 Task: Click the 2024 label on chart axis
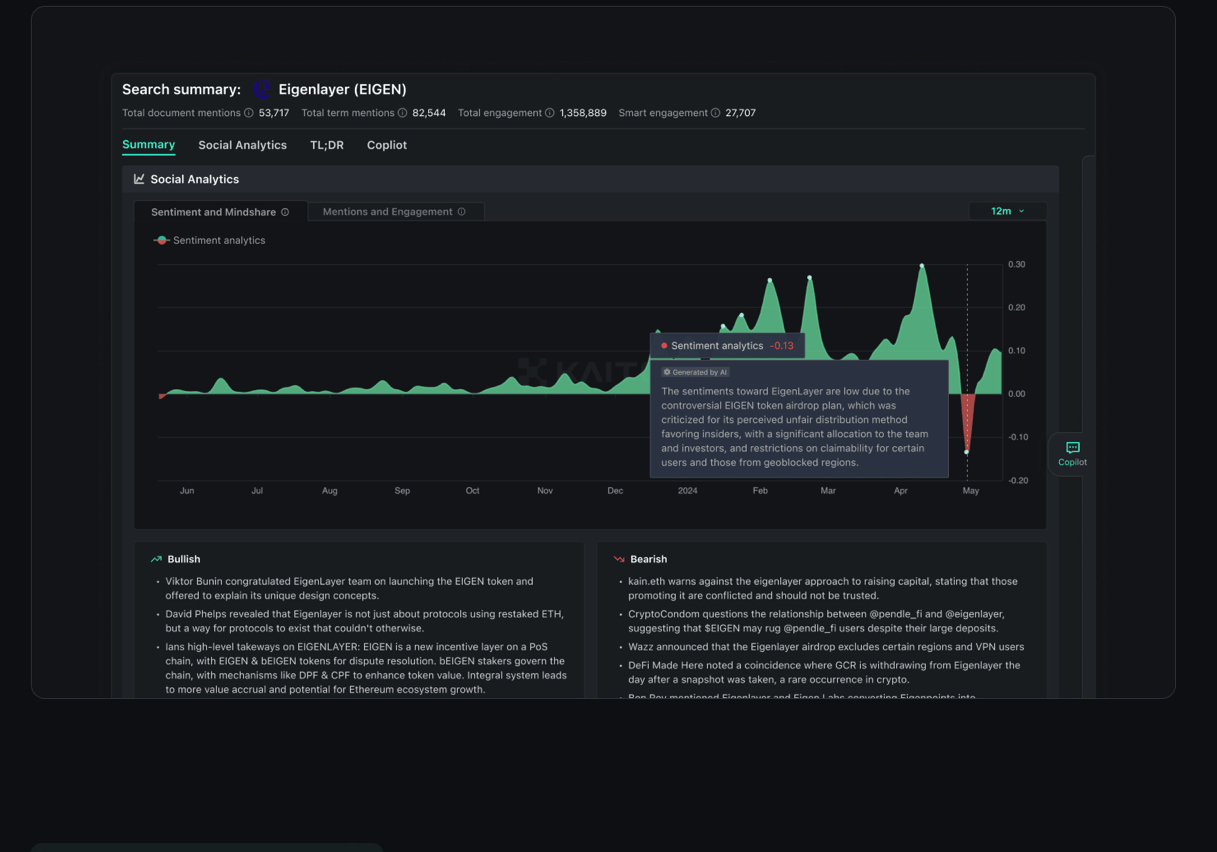coord(687,491)
